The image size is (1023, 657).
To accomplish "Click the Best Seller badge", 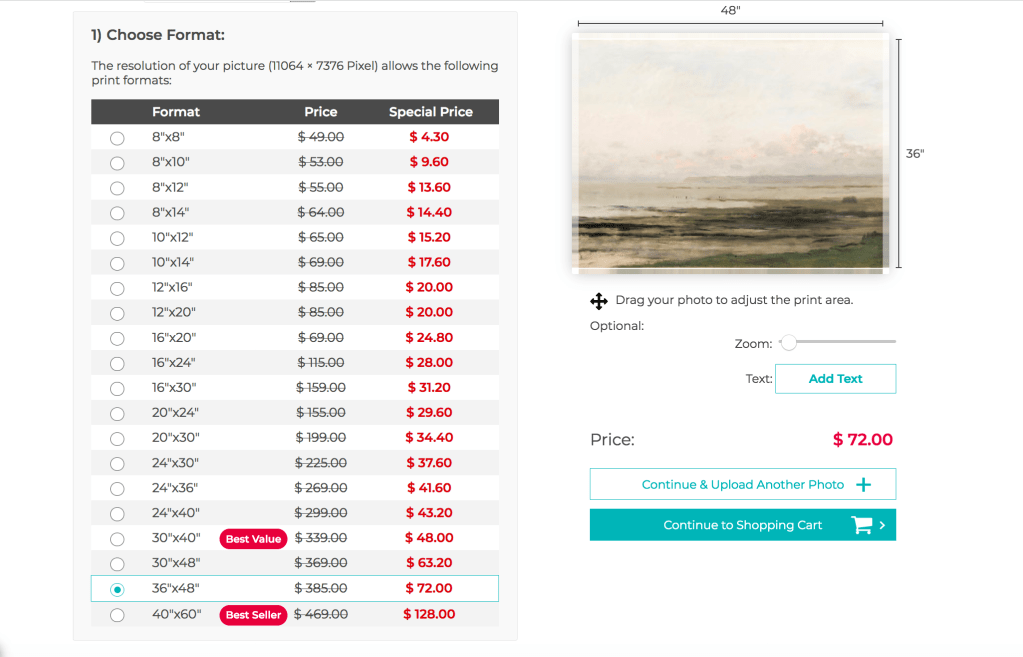I will tap(253, 615).
